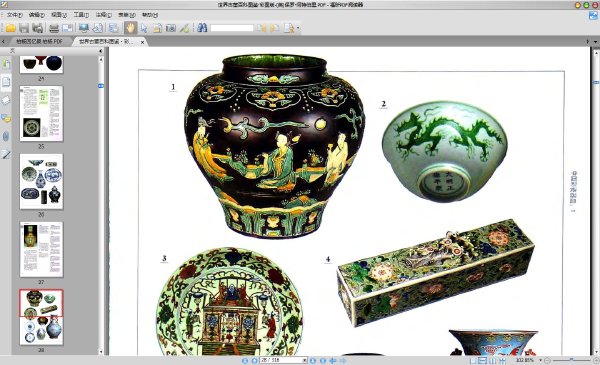Switch to the first, inactive PDF document tab

pyautogui.click(x=39, y=41)
